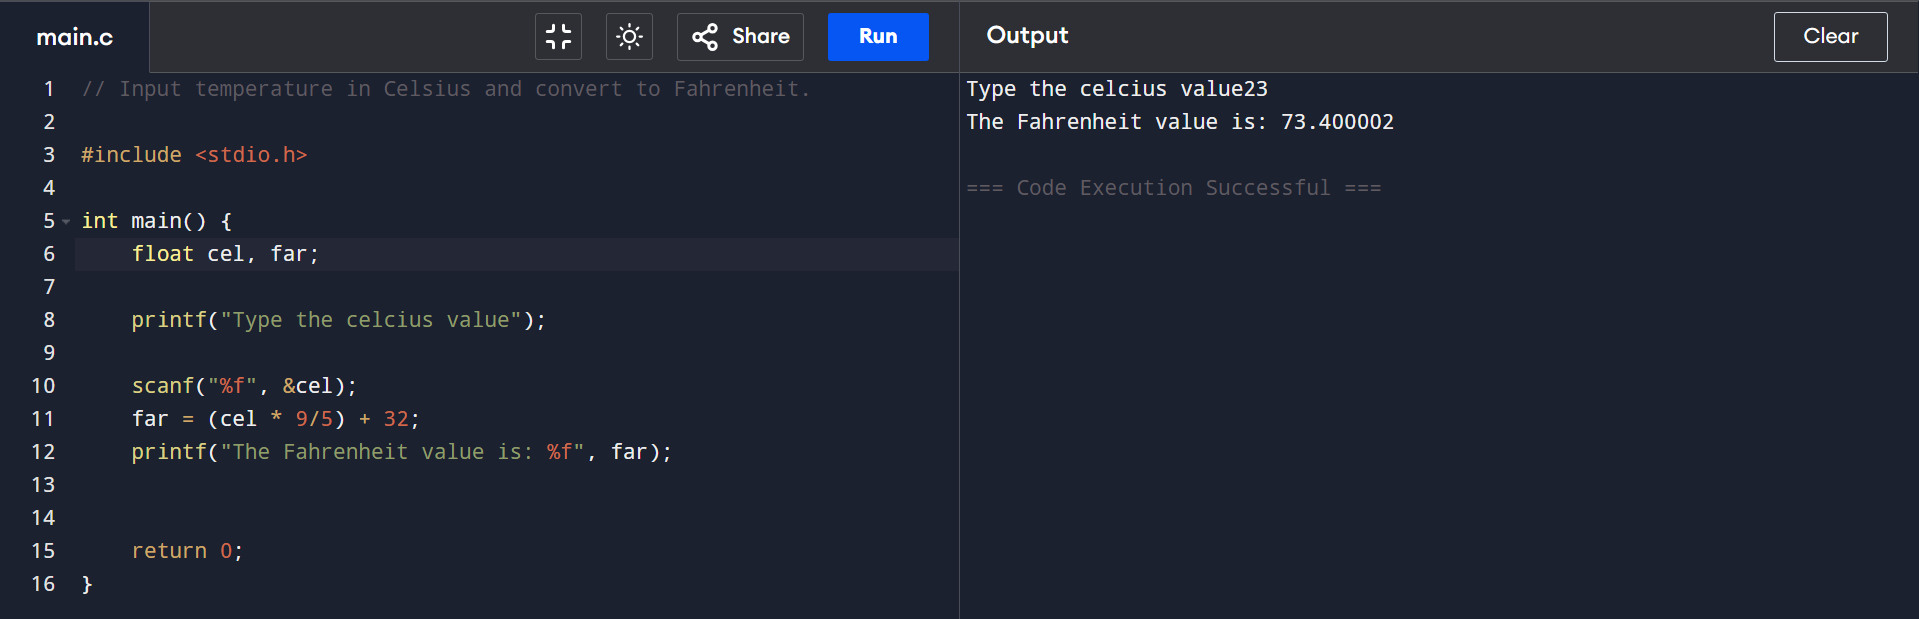Click line number 10 in the gutter

(43, 386)
